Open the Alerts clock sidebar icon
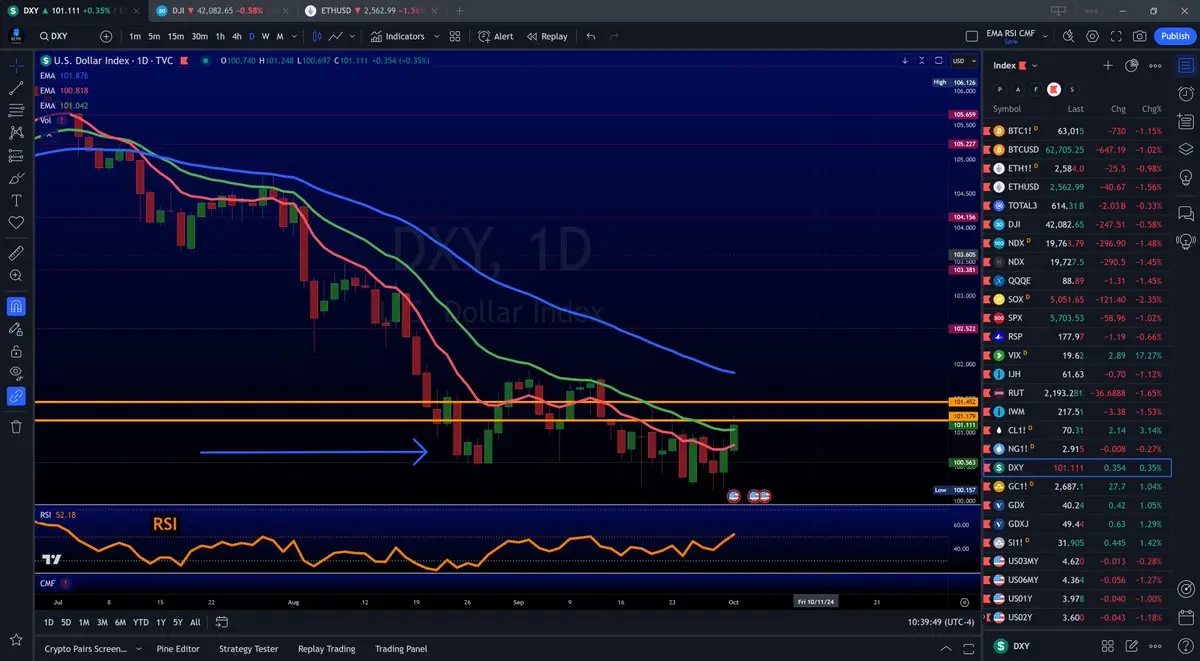Image resolution: width=1200 pixels, height=661 pixels. click(x=1186, y=93)
